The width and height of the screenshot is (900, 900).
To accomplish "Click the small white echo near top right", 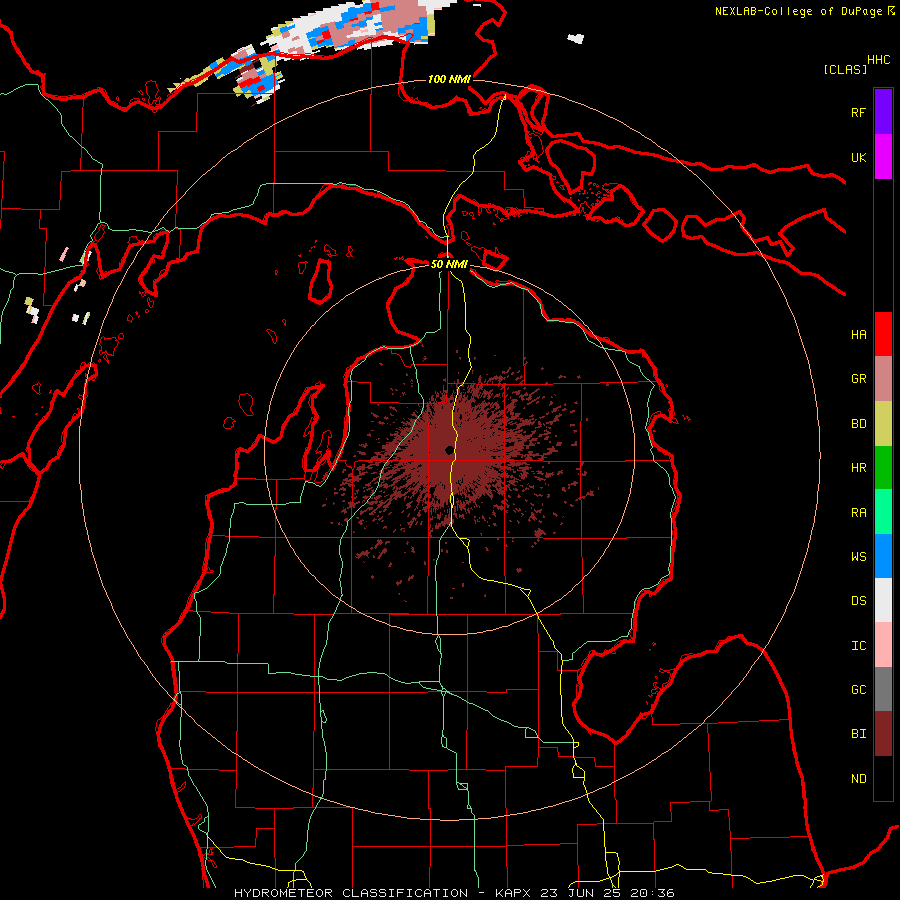I will coord(576,38).
